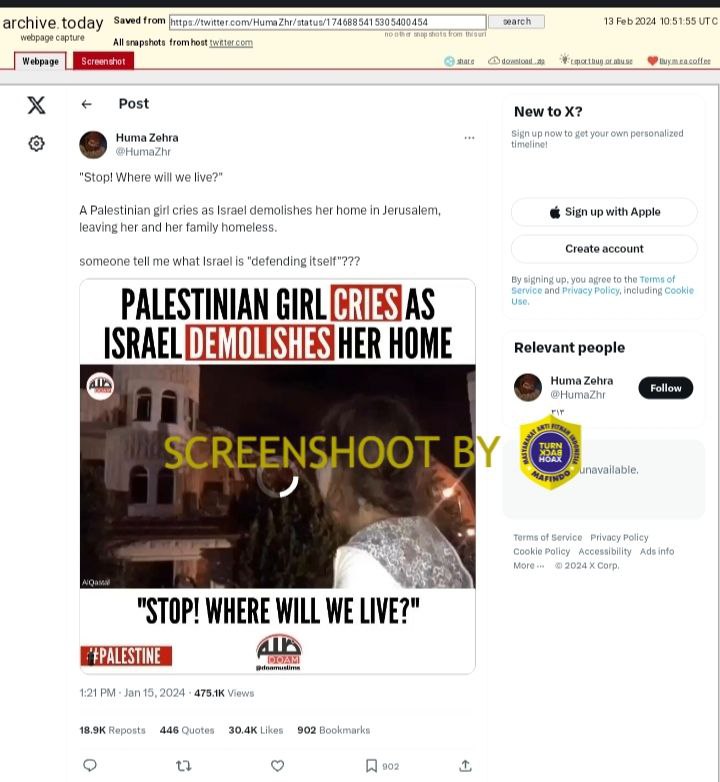
Task: Like the post with heart icon
Action: point(278,765)
